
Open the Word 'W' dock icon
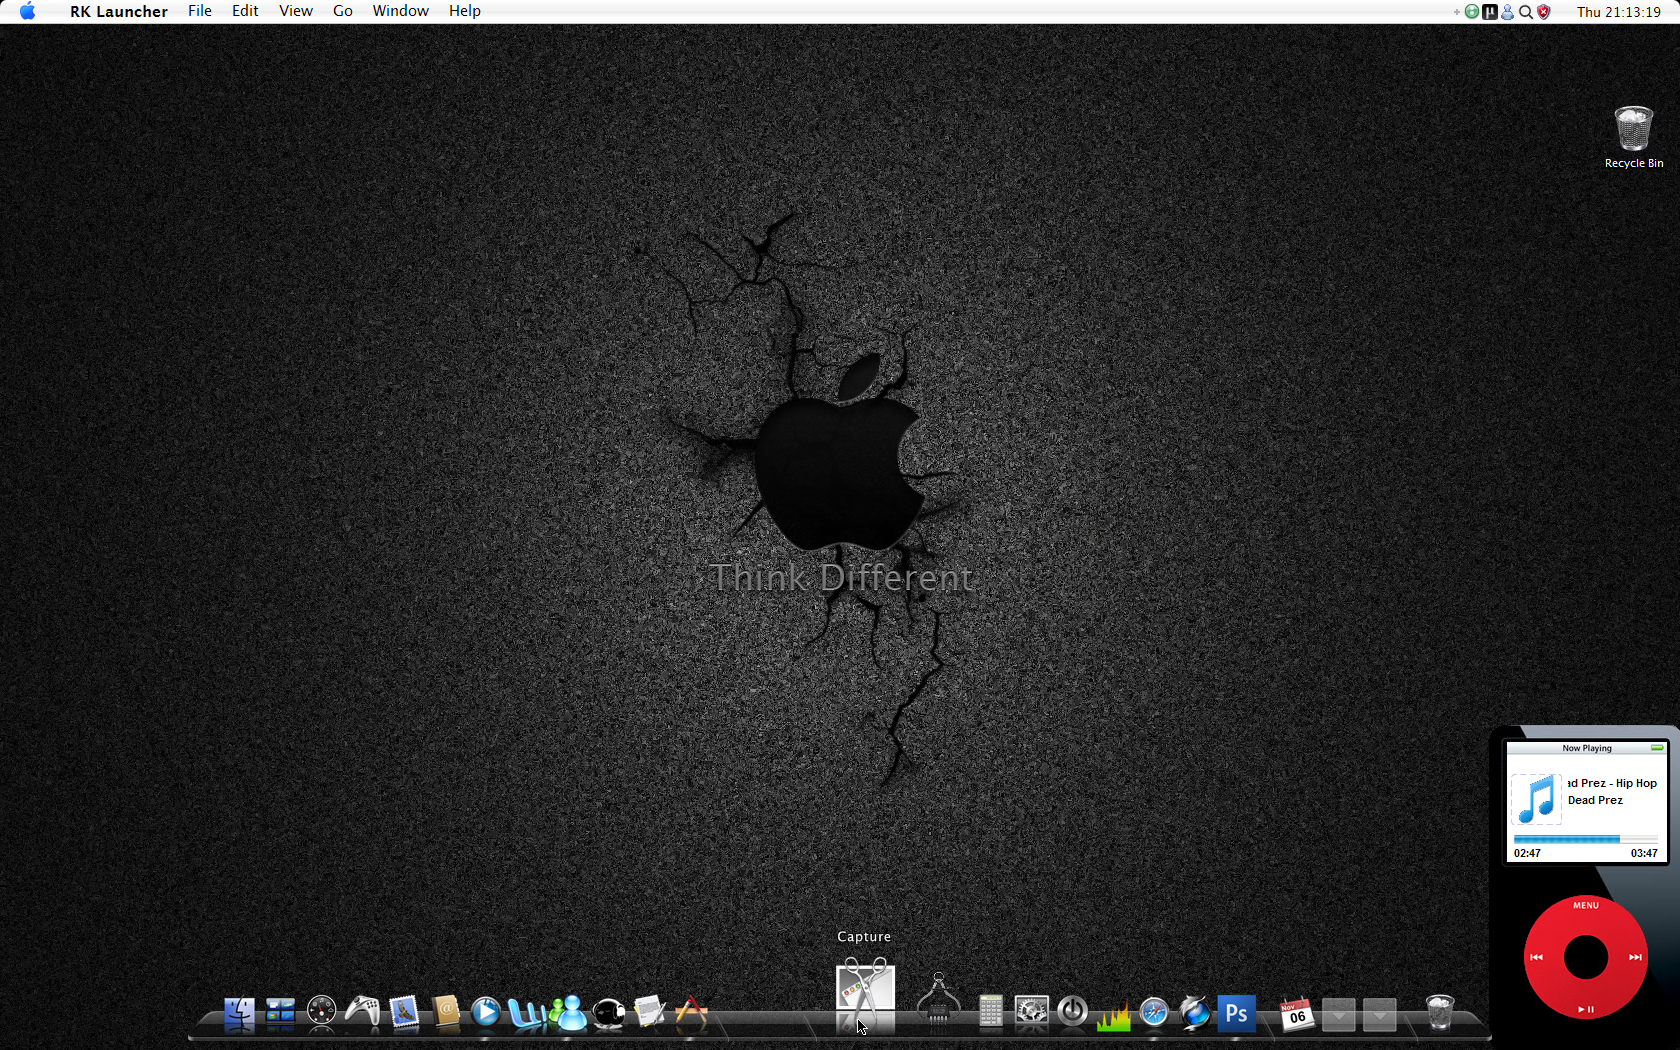pyautogui.click(x=526, y=1014)
